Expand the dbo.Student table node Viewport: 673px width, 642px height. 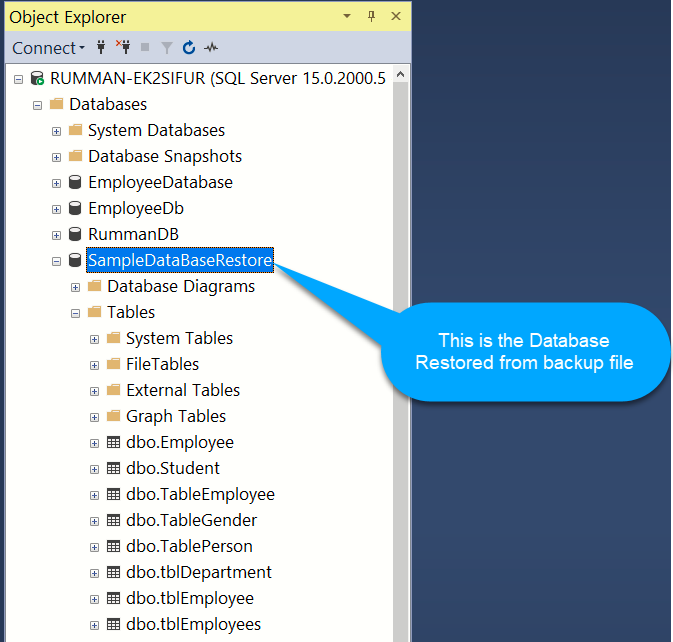point(94,469)
